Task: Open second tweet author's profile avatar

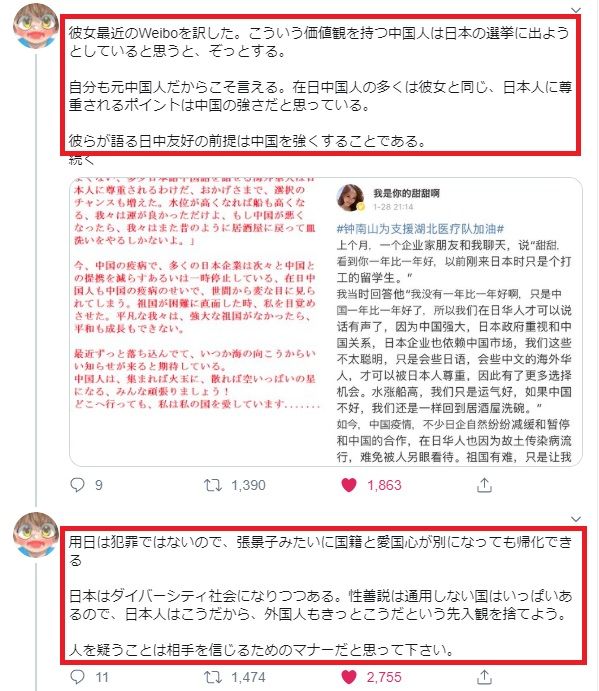Action: point(36,534)
